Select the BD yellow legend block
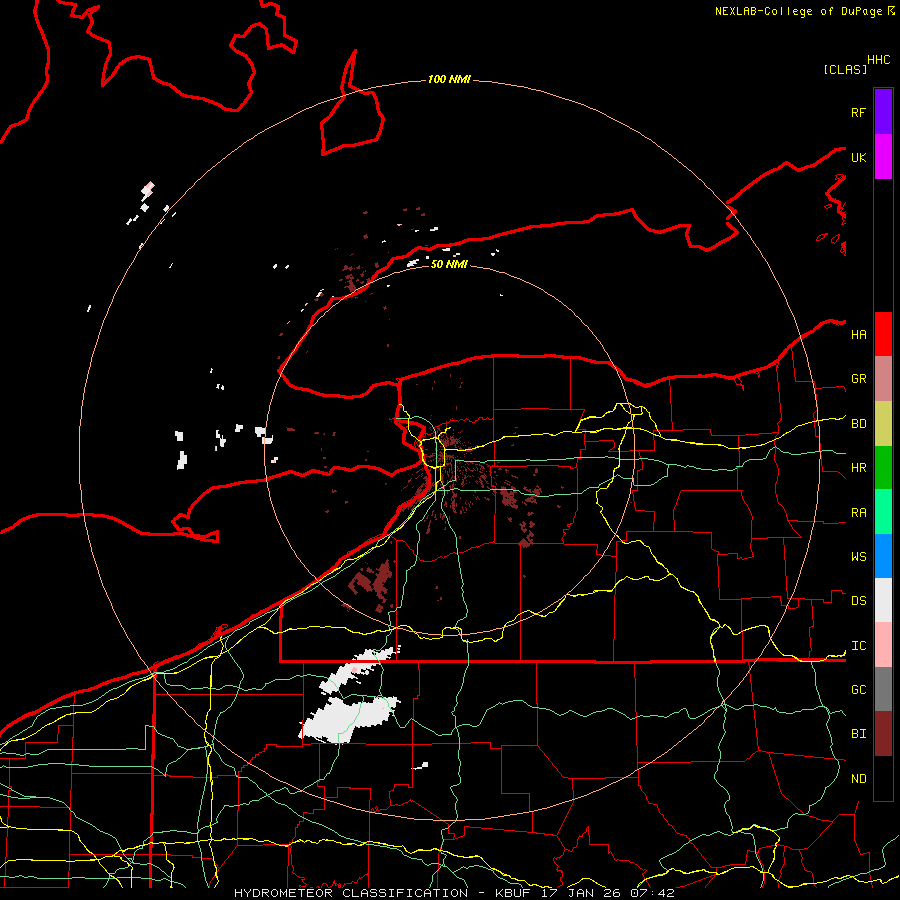The width and height of the screenshot is (900, 900). click(883, 424)
